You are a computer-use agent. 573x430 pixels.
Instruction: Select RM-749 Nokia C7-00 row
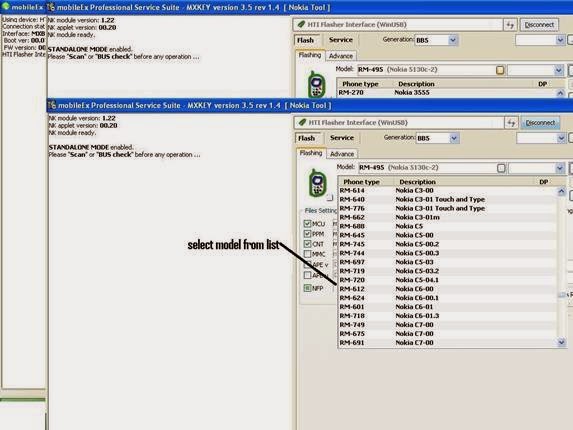447,325
